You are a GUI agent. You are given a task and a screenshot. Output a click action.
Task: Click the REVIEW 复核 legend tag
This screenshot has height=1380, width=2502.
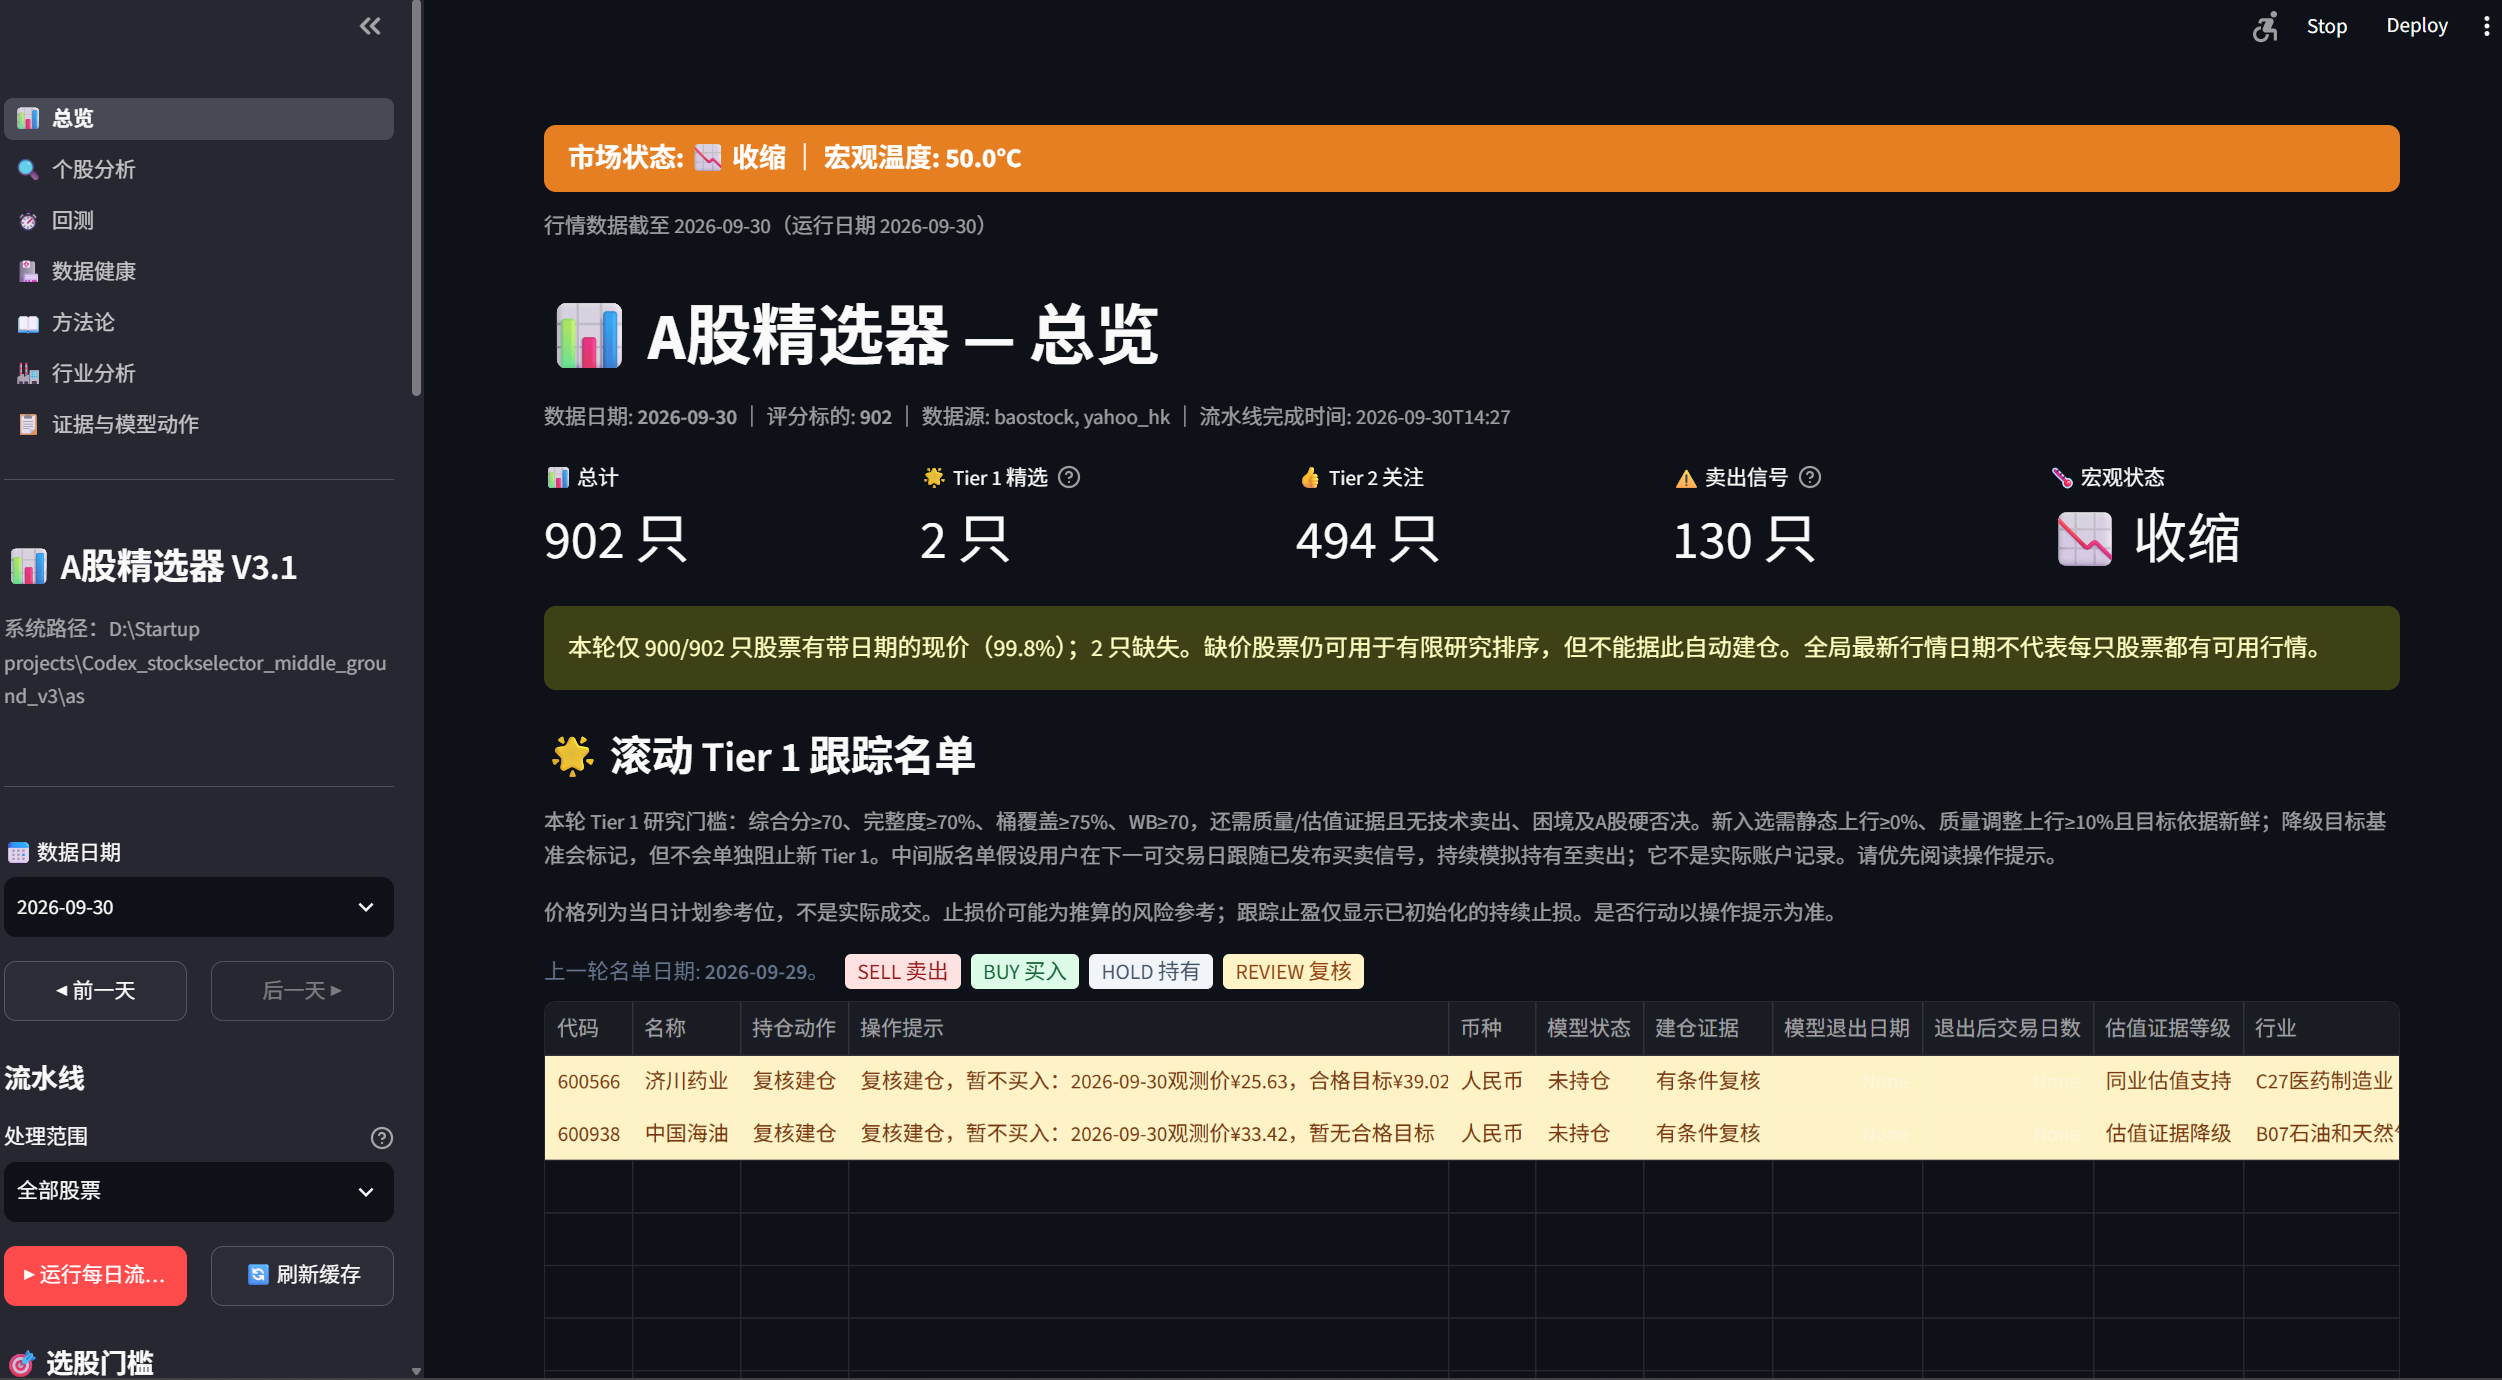point(1292,971)
